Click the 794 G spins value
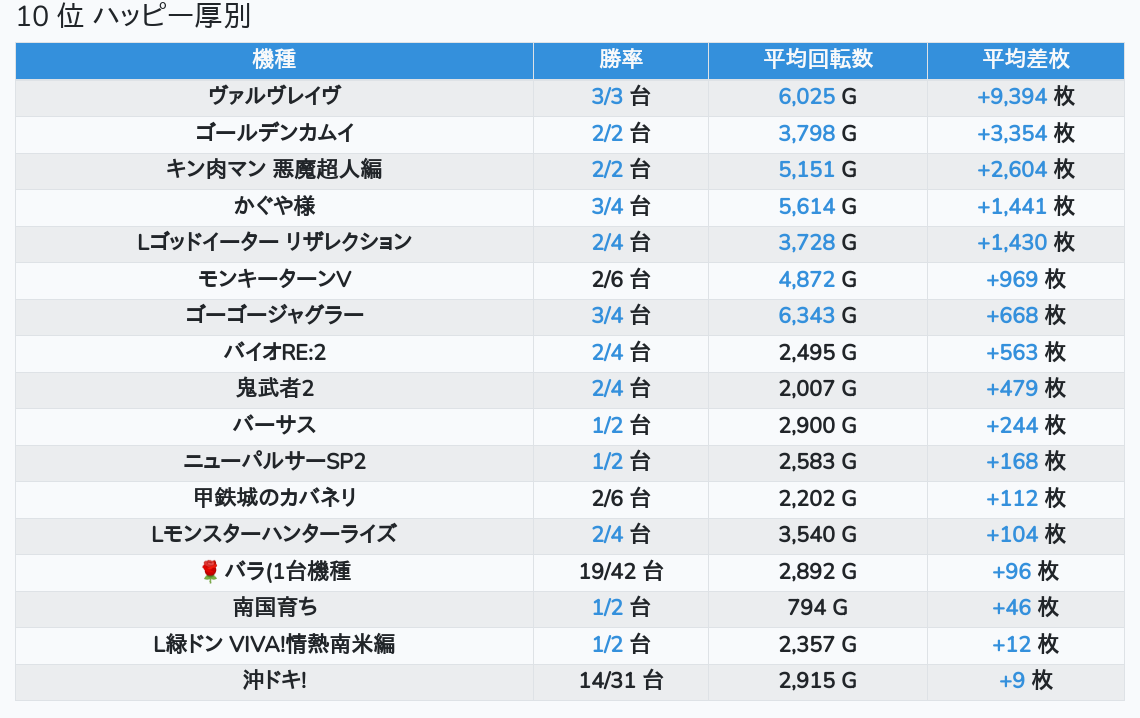 click(818, 608)
